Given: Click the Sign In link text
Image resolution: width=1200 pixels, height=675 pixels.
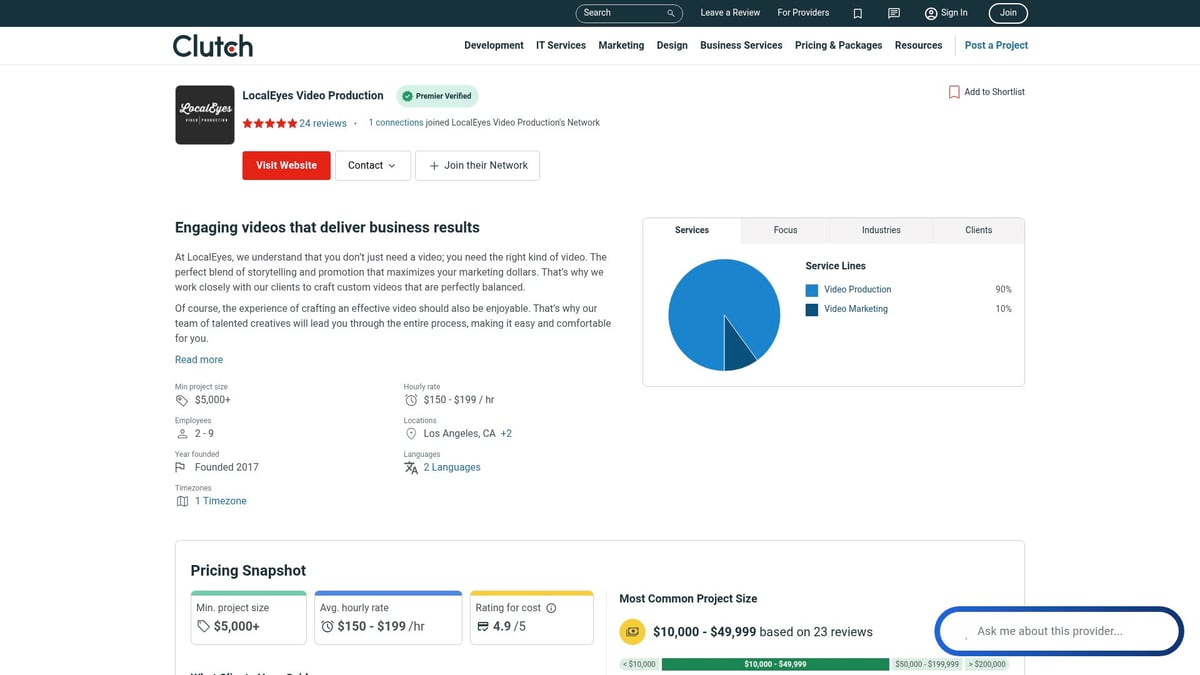Looking at the screenshot, I should tap(954, 13).
